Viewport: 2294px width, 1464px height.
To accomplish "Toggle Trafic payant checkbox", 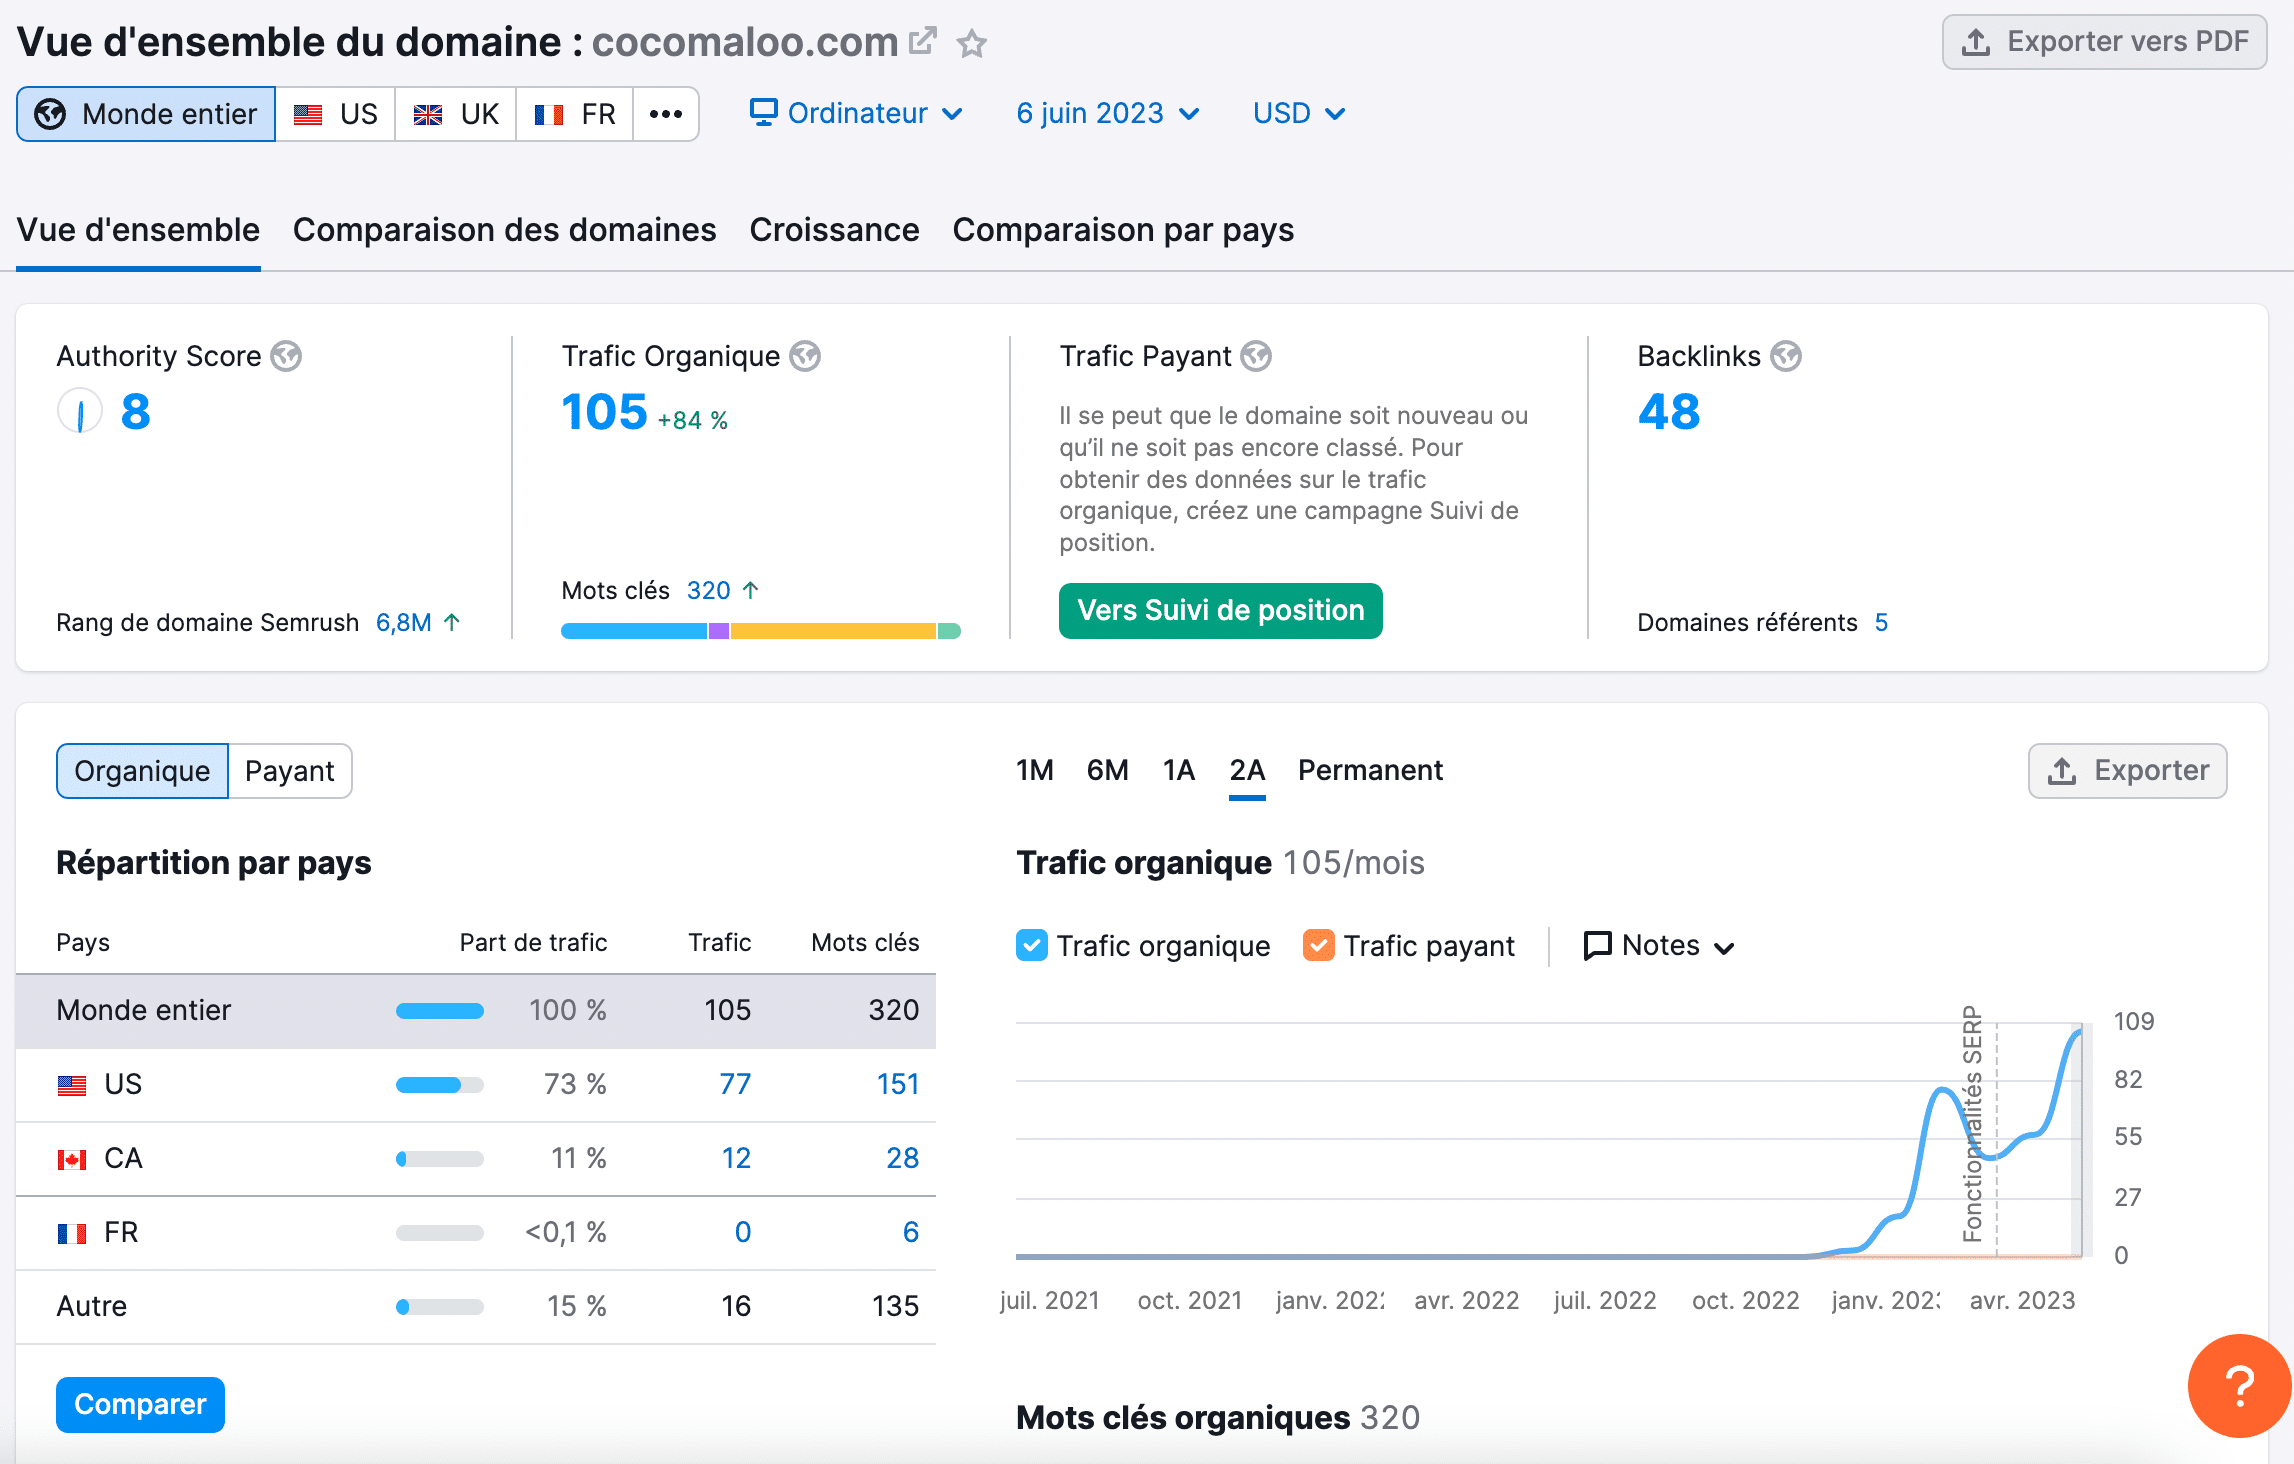I will point(1319,945).
